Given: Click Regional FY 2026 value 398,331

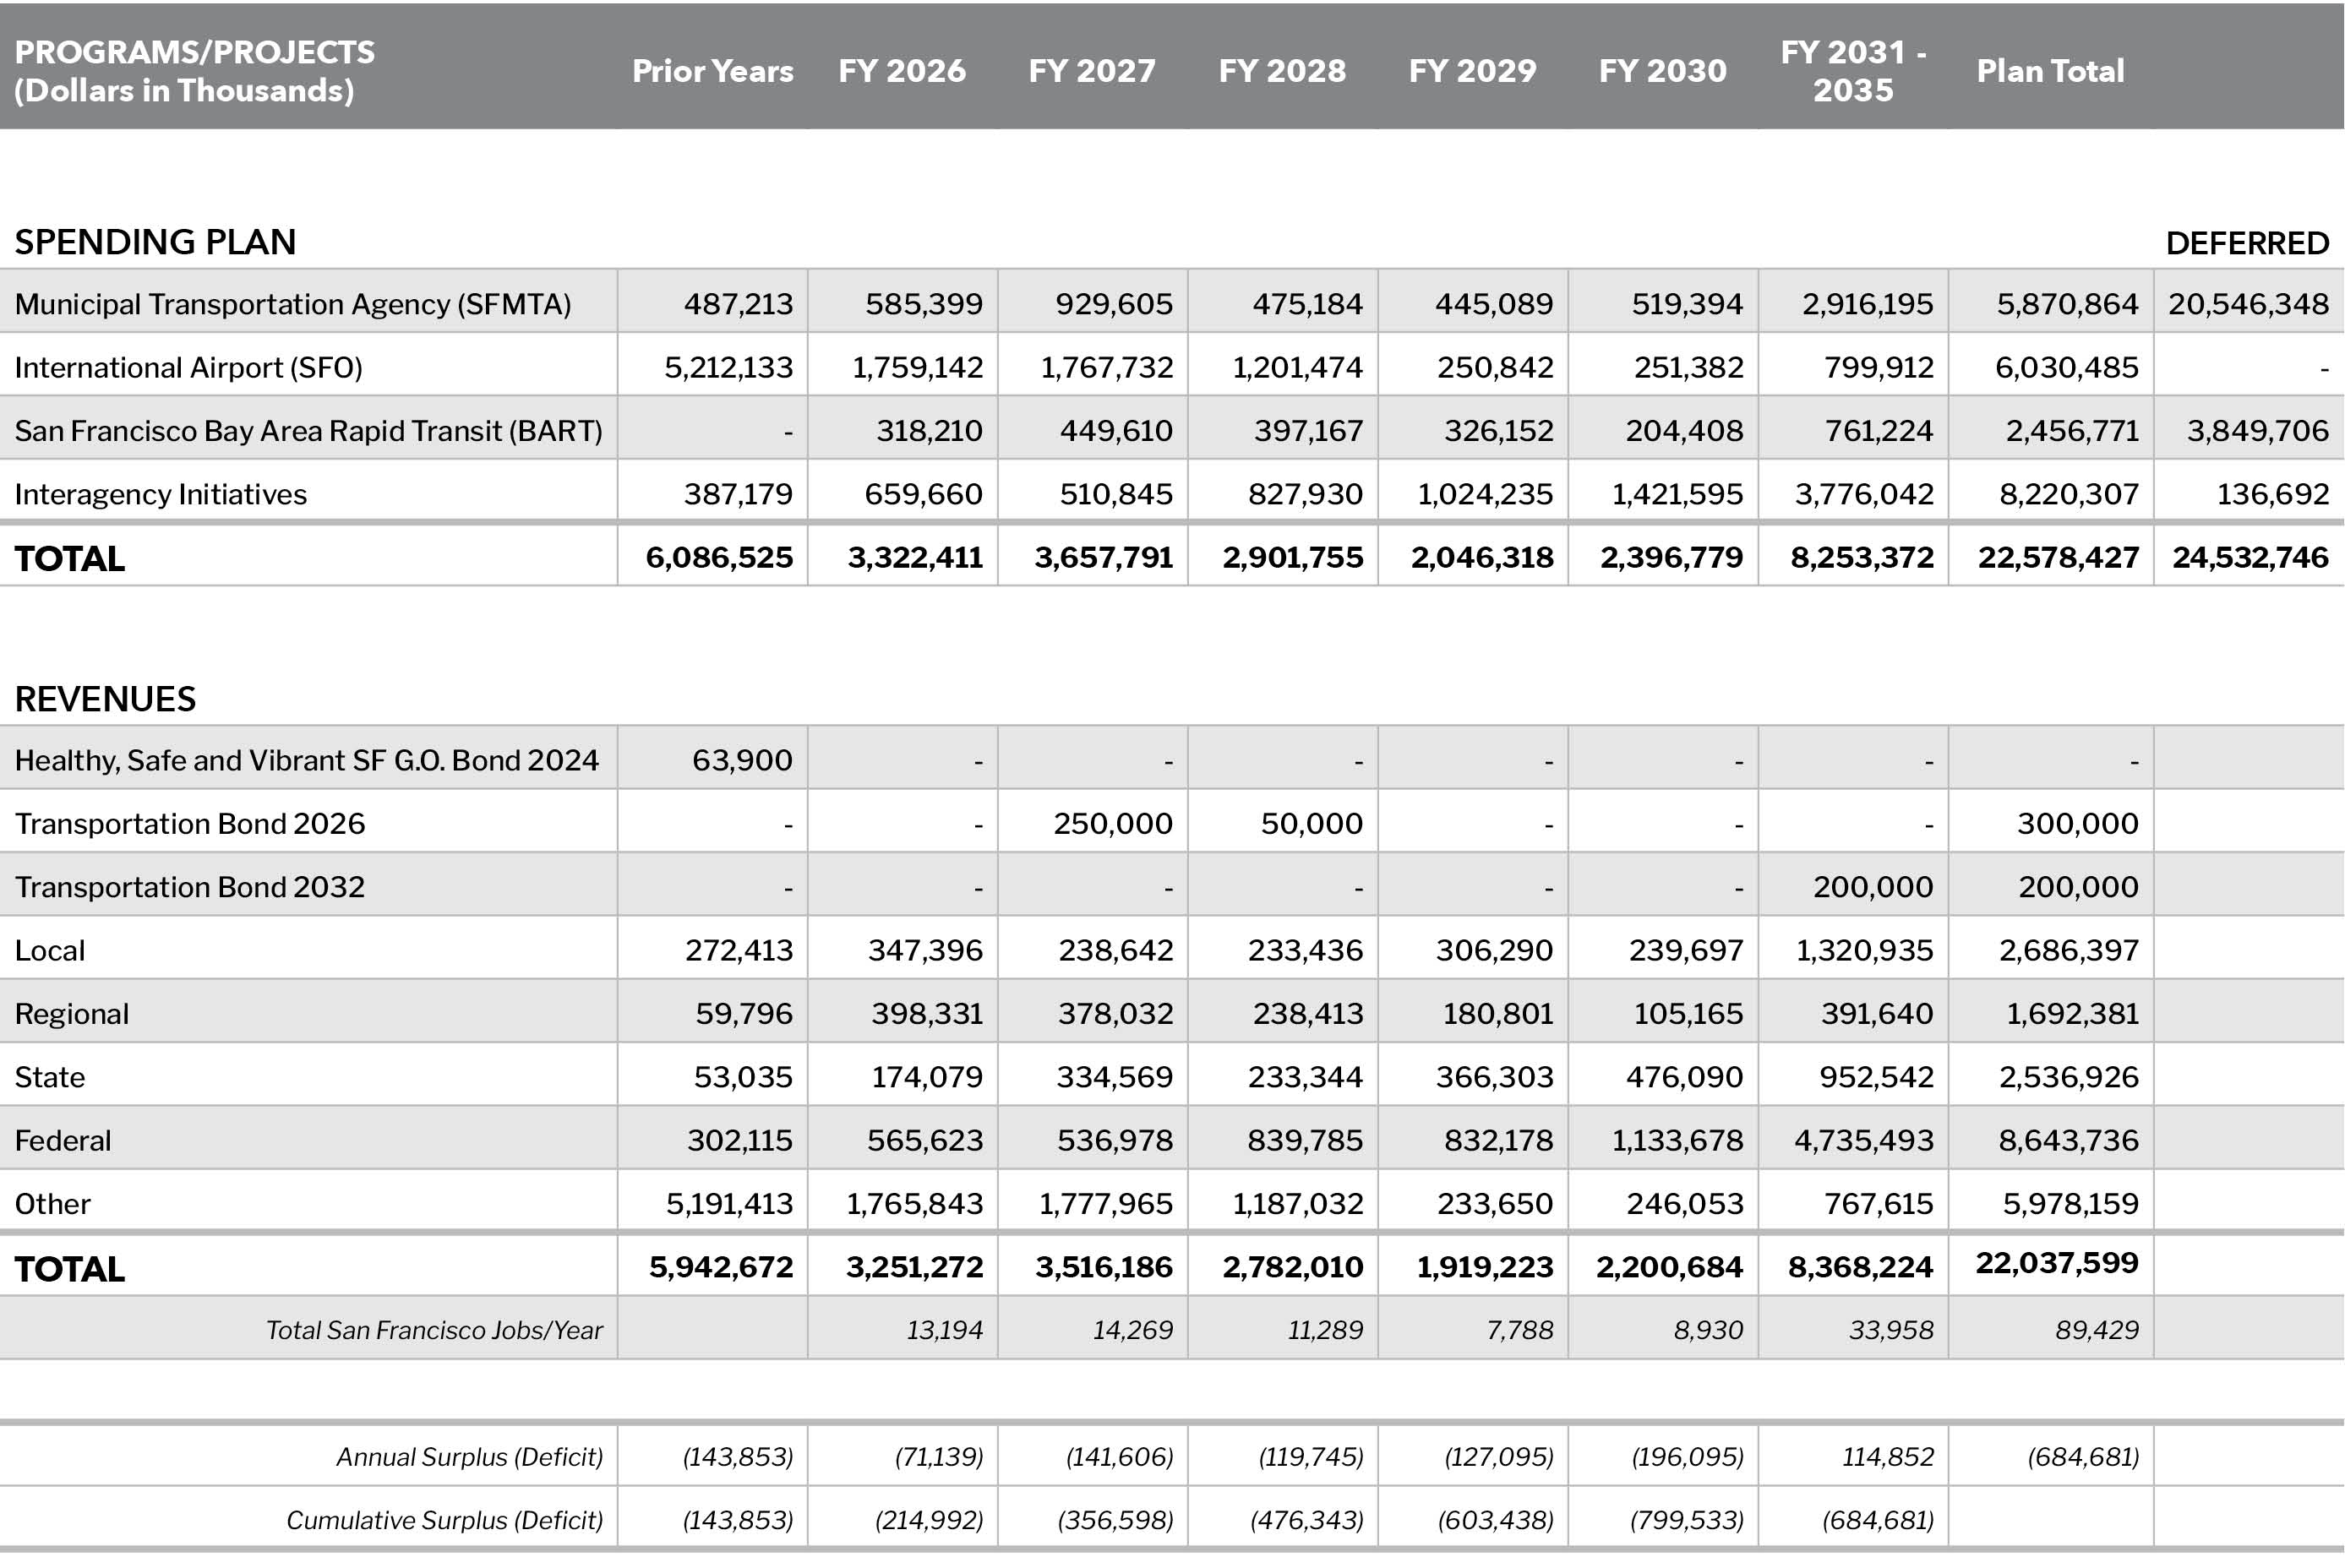Looking at the screenshot, I should point(926,1014).
